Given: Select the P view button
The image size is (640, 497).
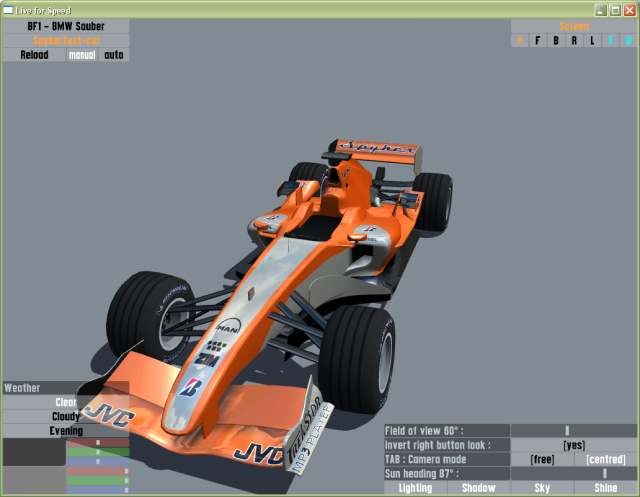Looking at the screenshot, I should tap(520, 40).
